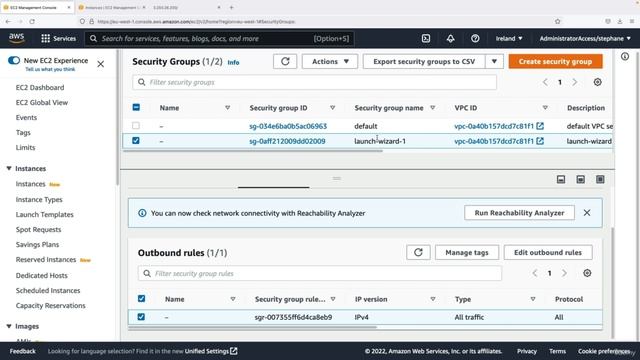Sort by VPC ID column

(x=545, y=108)
